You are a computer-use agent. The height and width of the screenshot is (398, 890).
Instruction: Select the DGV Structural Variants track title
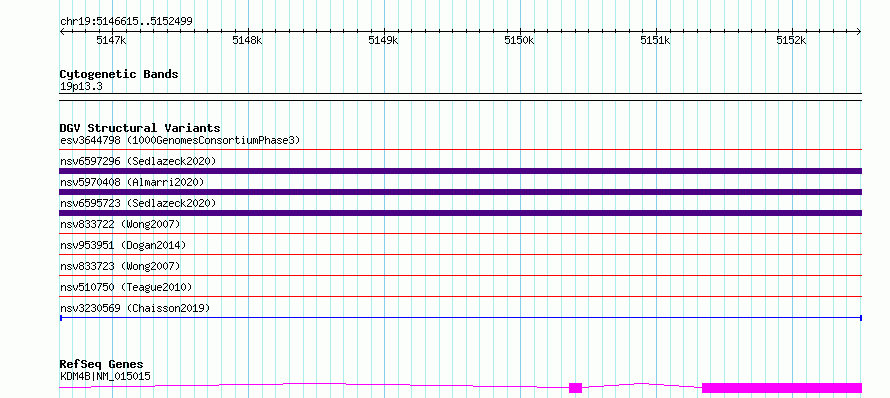click(x=140, y=128)
